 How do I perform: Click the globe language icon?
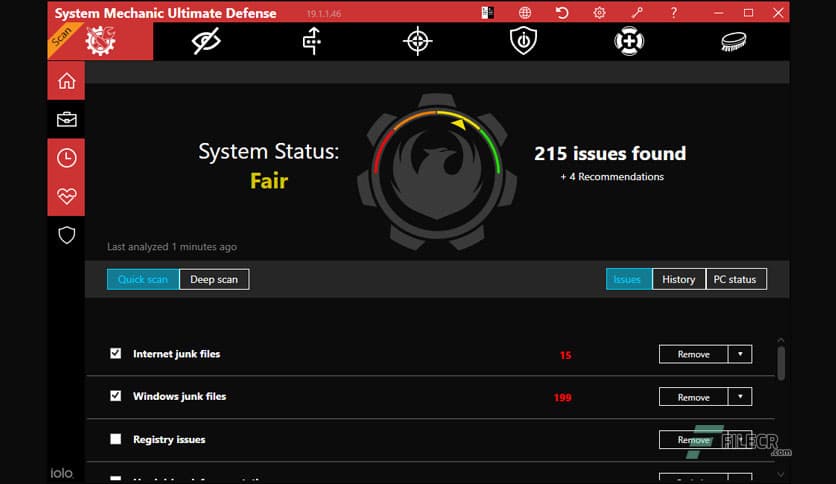[525, 12]
